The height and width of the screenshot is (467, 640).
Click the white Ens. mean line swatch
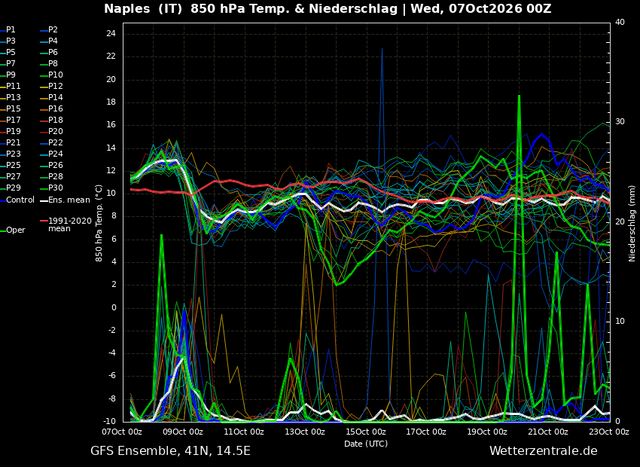[44, 200]
